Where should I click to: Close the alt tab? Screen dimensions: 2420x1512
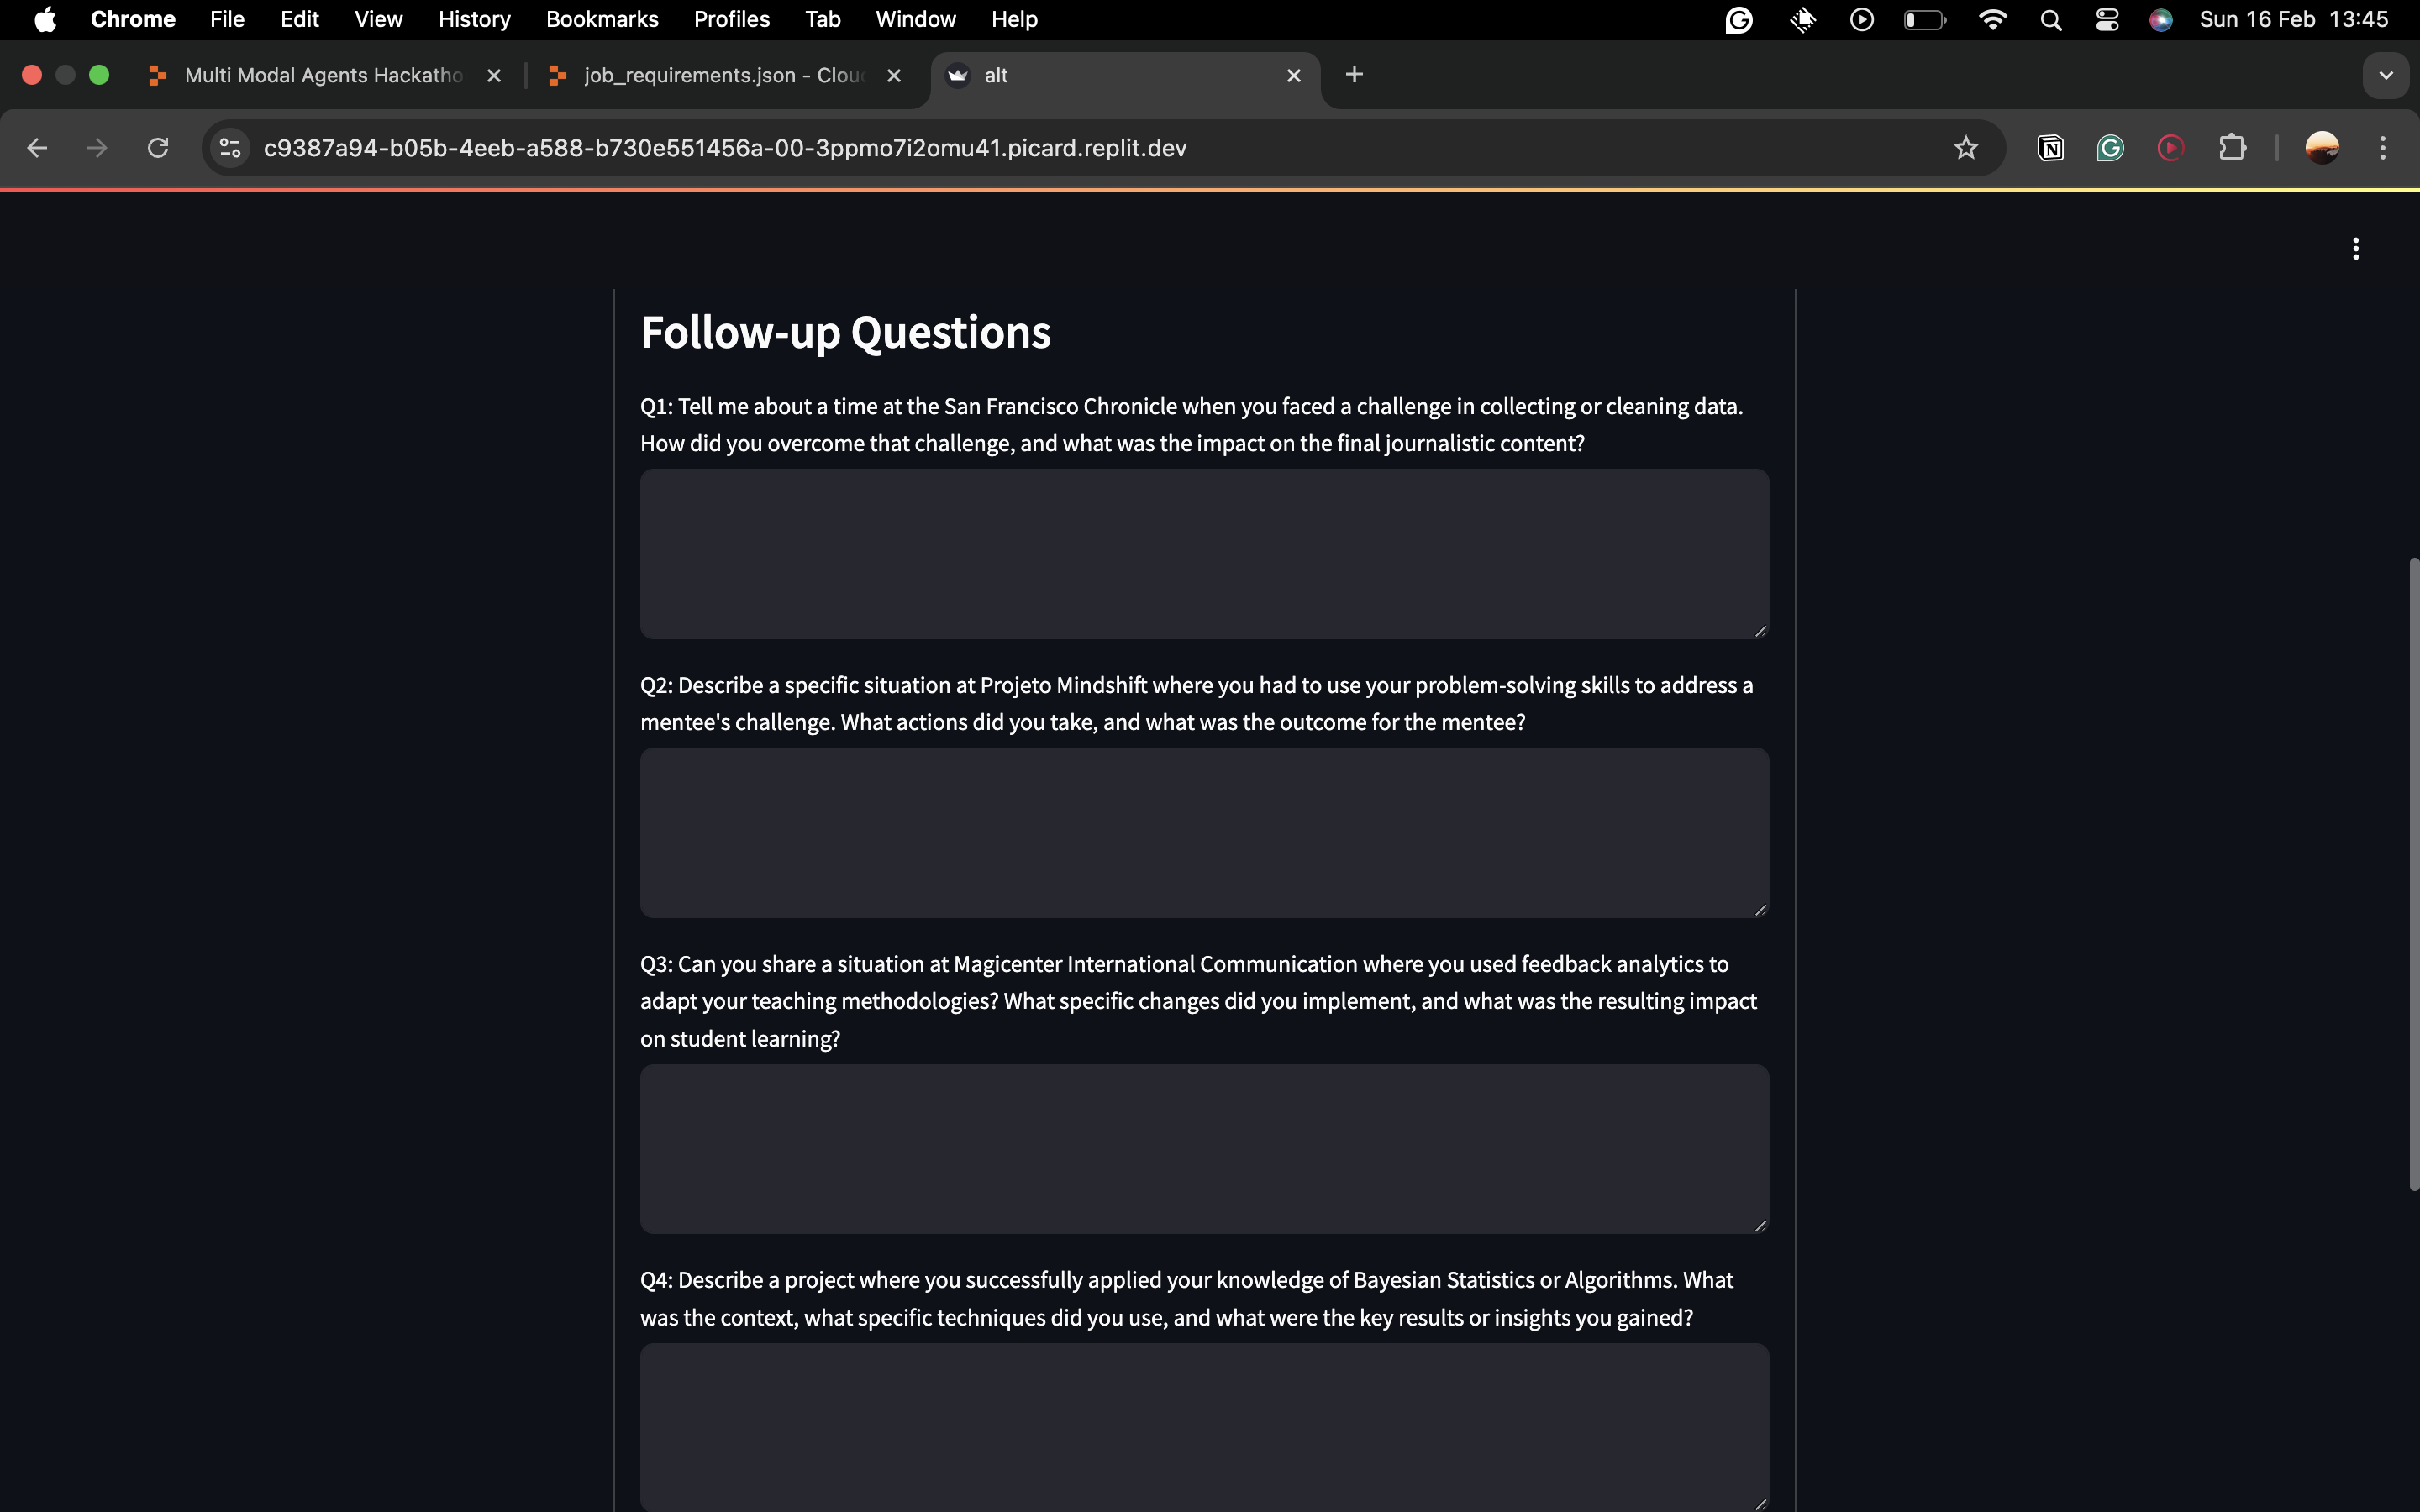pyautogui.click(x=1293, y=75)
